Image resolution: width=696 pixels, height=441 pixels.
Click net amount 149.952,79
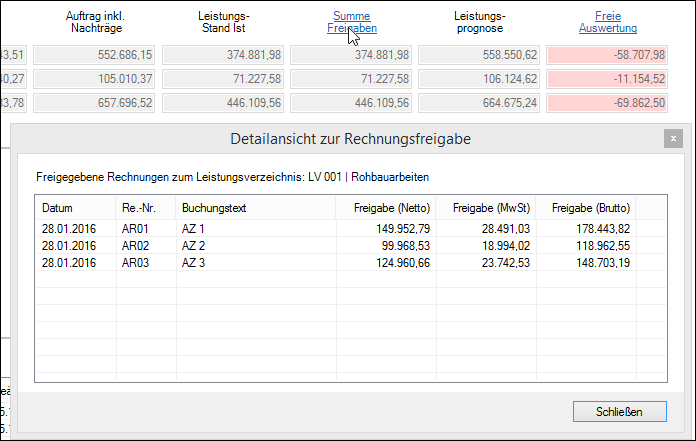(x=403, y=229)
